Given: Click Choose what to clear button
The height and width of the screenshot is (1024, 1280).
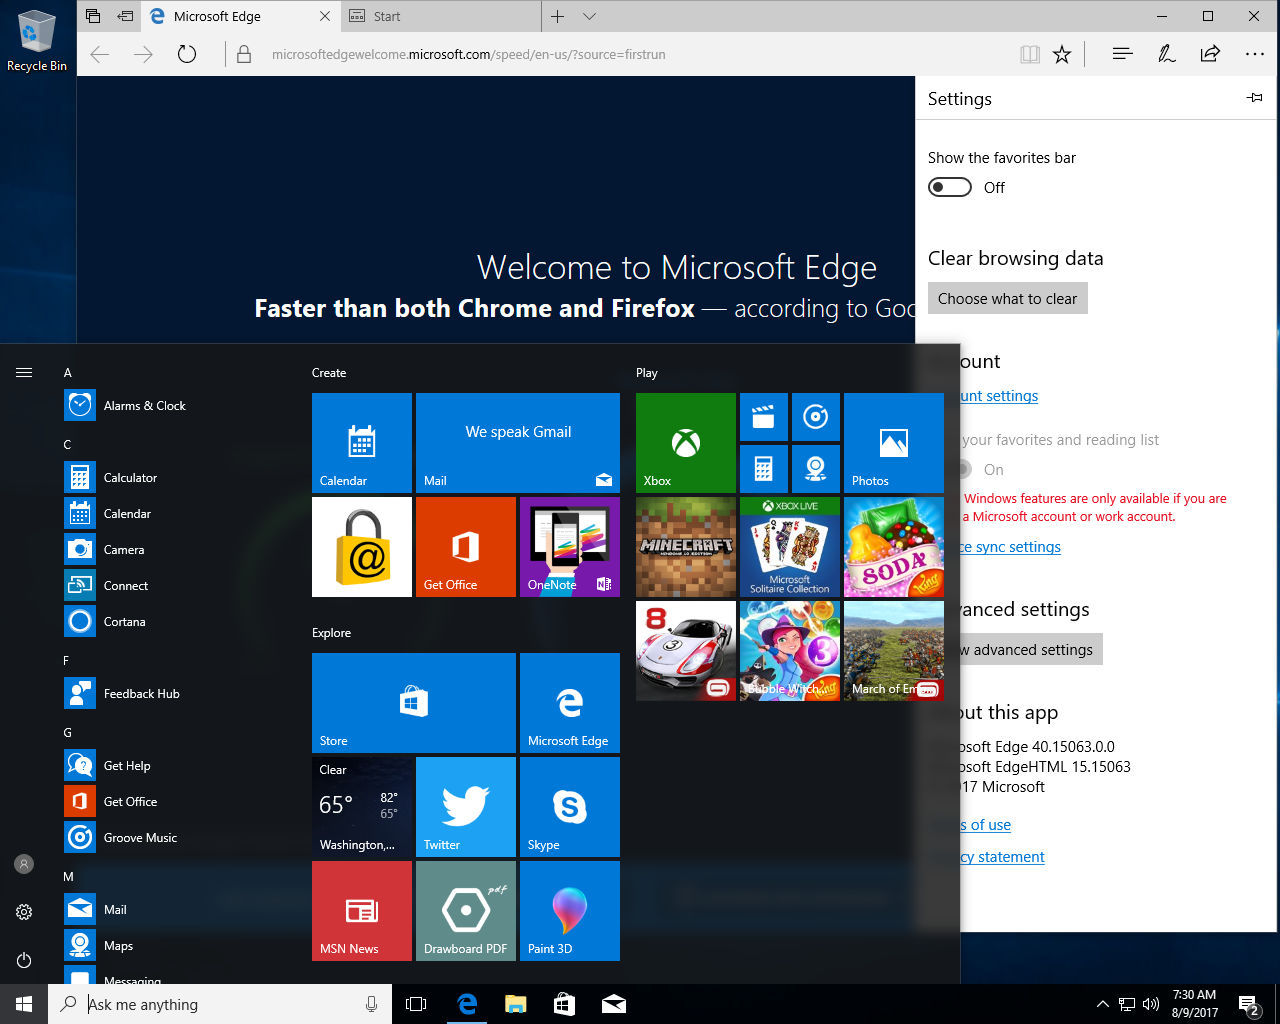Looking at the screenshot, I should pos(1007,298).
